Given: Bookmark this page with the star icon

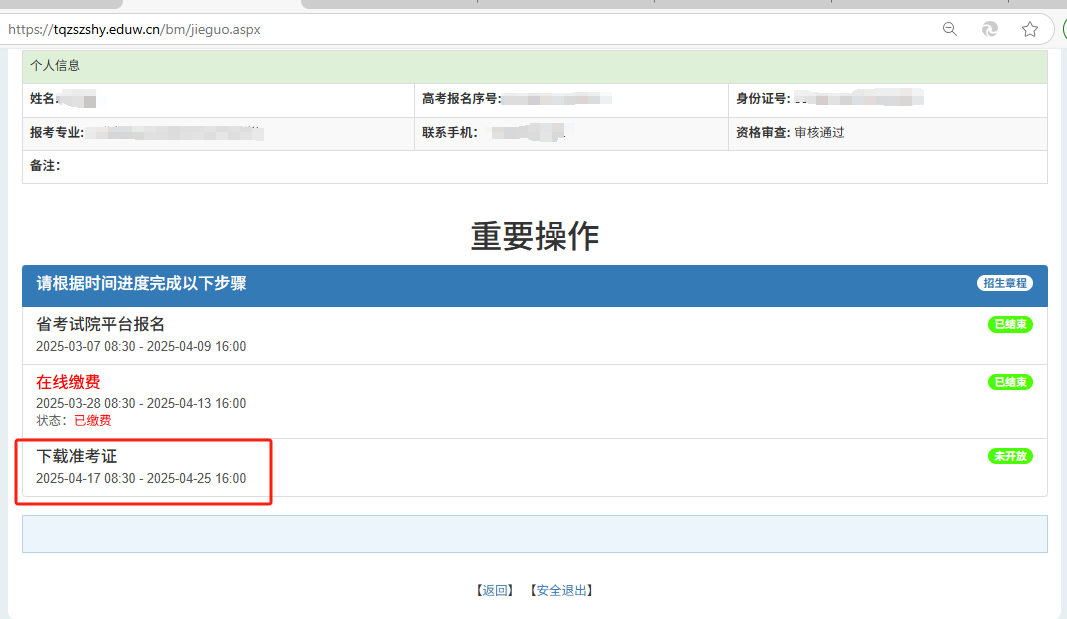Looking at the screenshot, I should tap(1030, 29).
